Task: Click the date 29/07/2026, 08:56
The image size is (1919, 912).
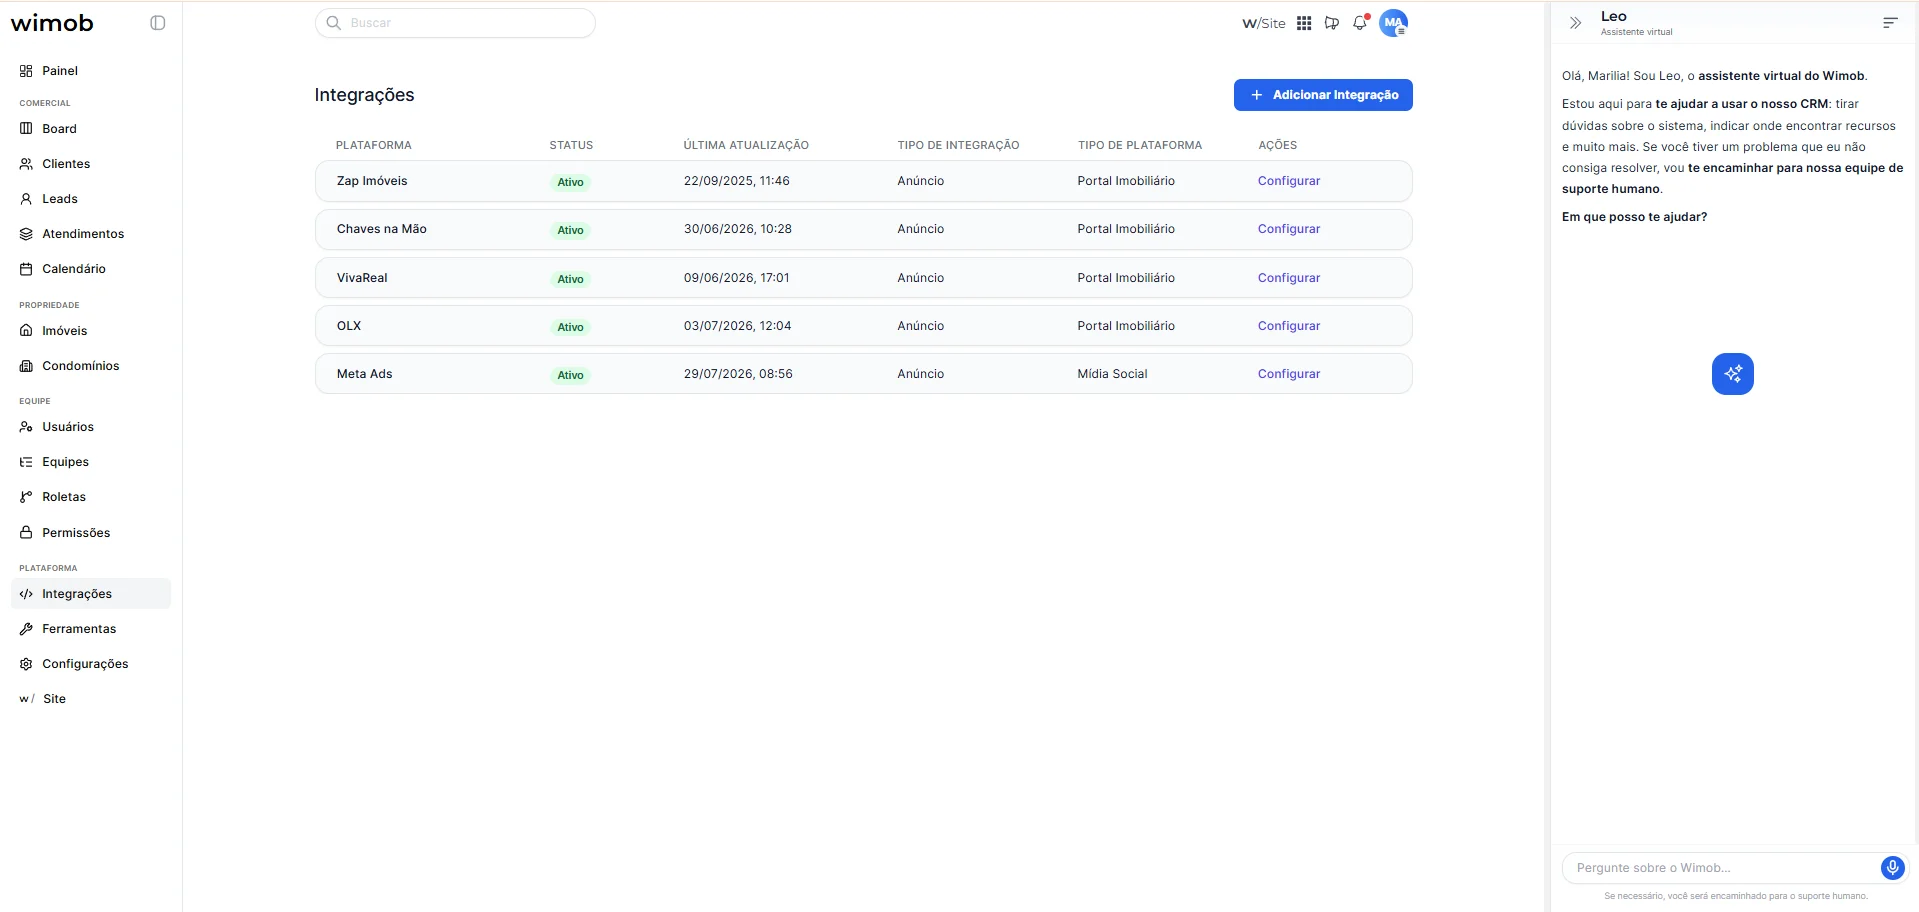Action: (738, 374)
